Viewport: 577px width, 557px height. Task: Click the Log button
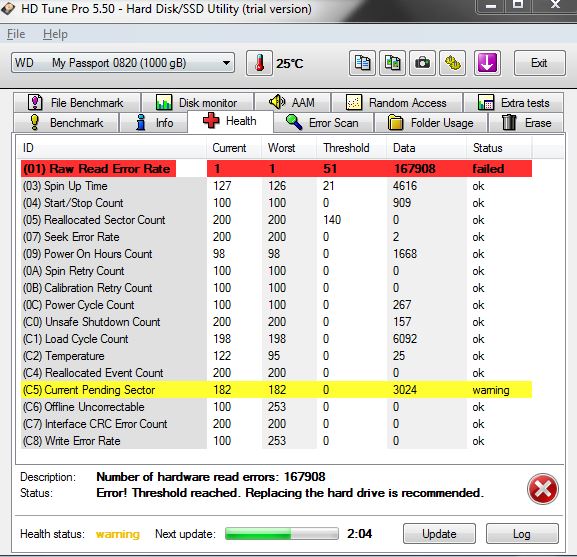[x=522, y=533]
